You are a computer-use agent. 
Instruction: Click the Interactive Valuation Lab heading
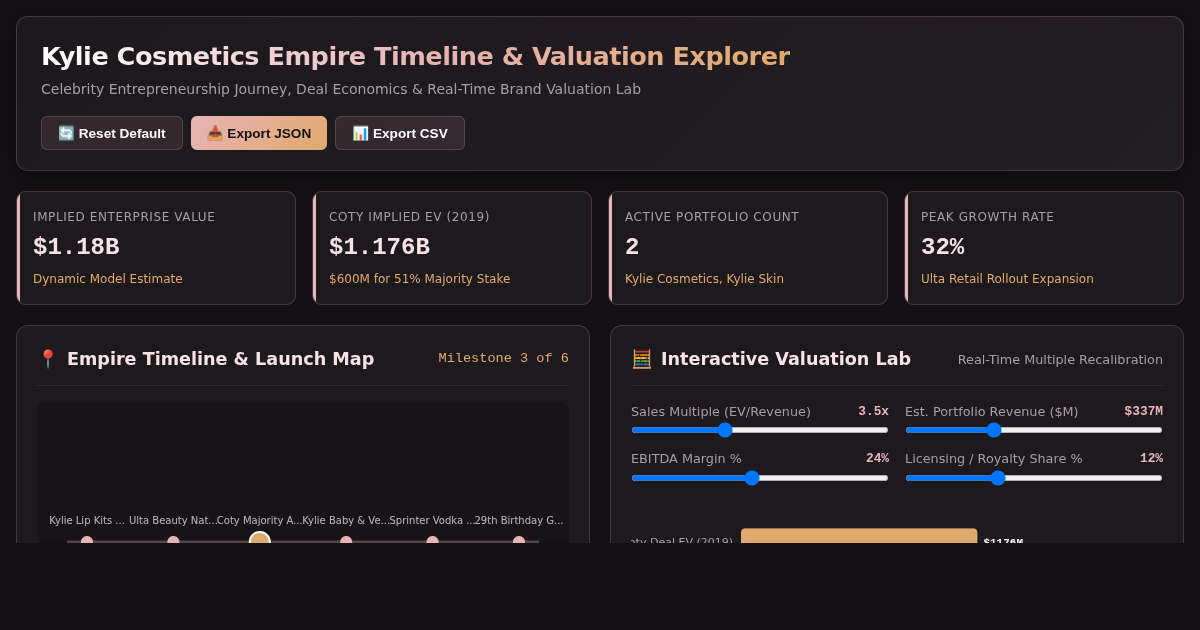[x=786, y=359]
